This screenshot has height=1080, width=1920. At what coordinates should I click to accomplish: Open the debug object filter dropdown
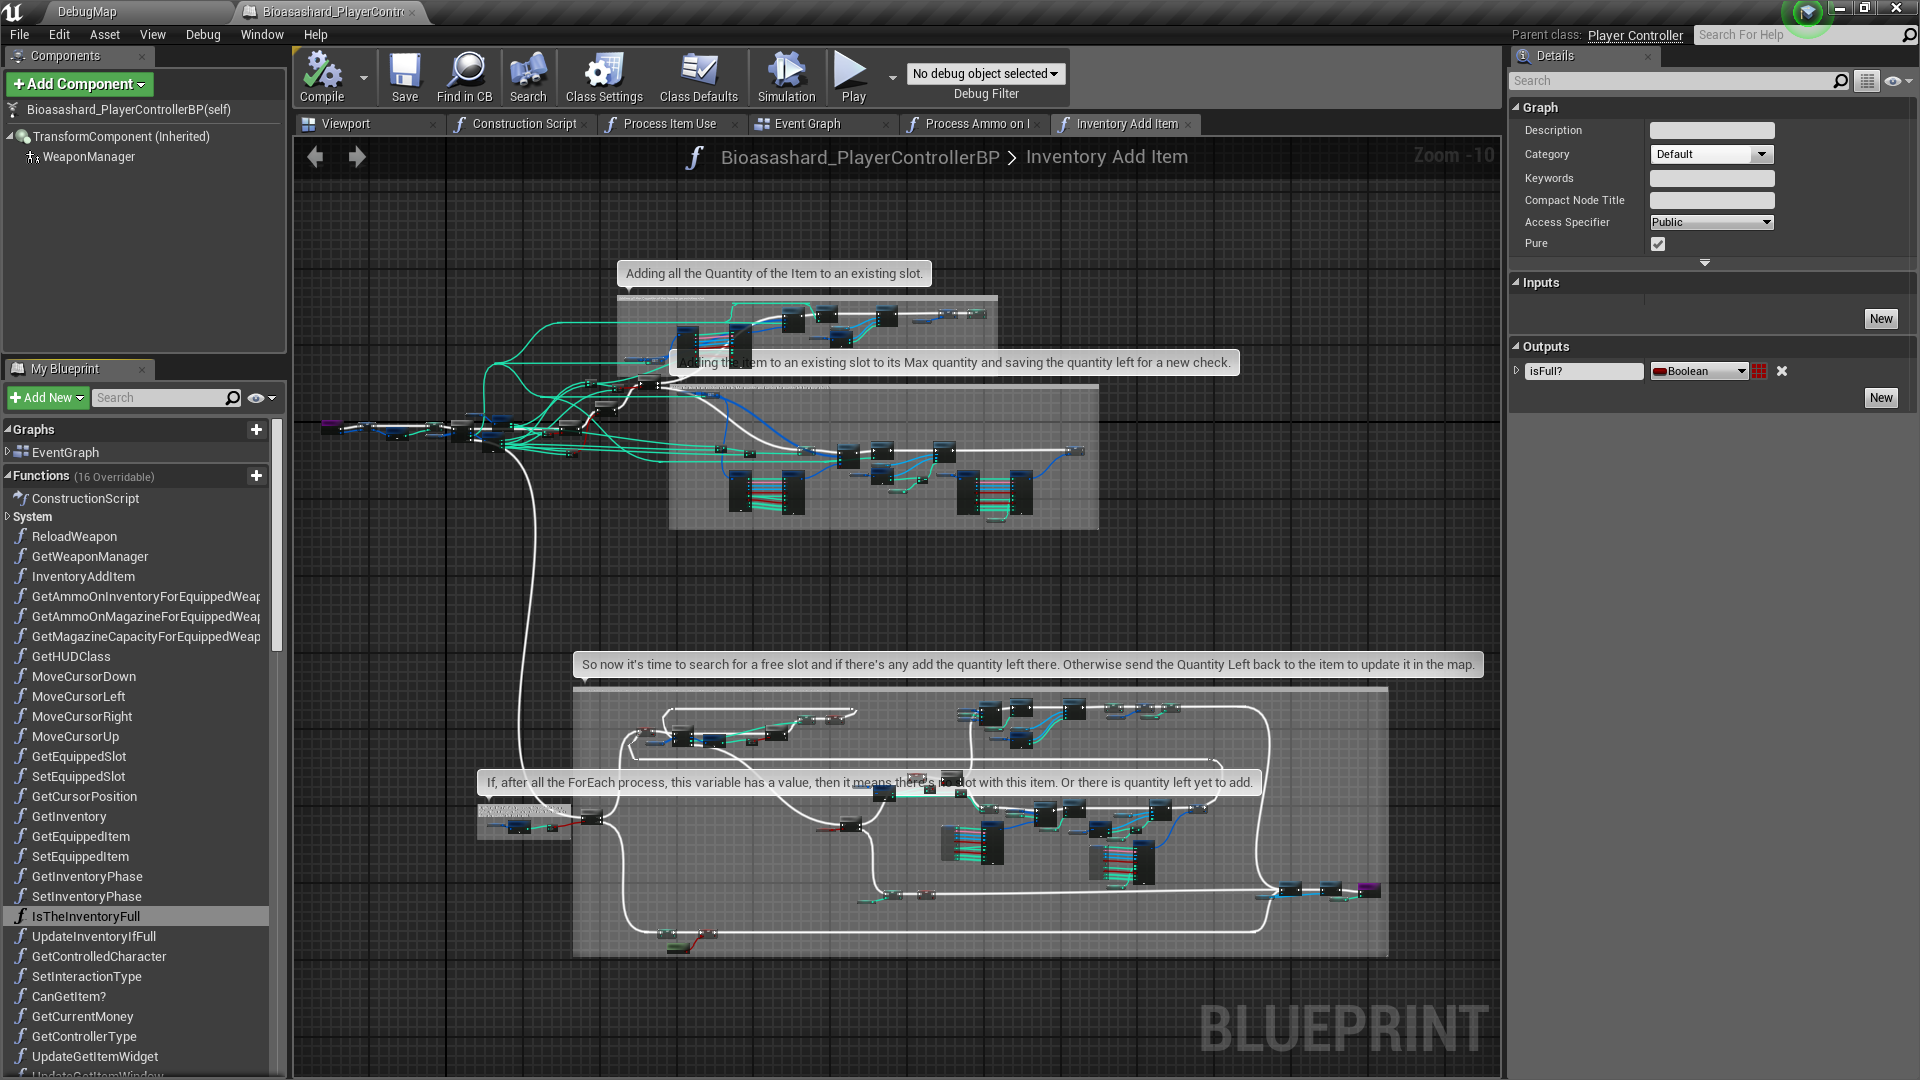tap(985, 74)
